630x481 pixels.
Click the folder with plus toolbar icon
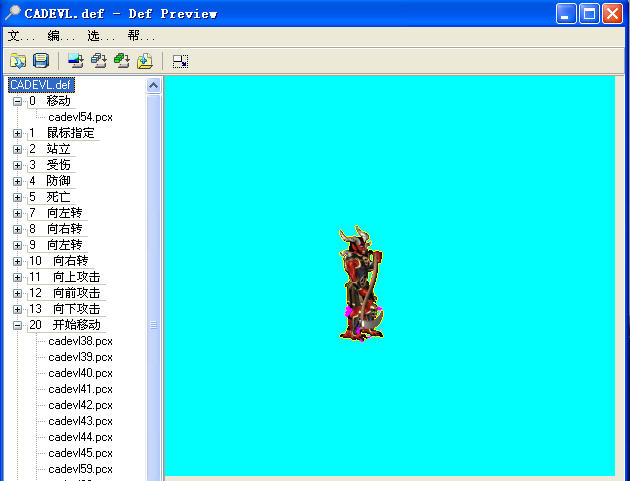(x=145, y=61)
